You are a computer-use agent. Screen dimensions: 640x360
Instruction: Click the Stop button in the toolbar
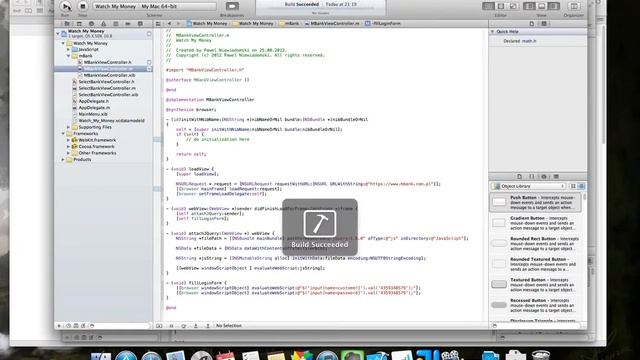coord(82,6)
